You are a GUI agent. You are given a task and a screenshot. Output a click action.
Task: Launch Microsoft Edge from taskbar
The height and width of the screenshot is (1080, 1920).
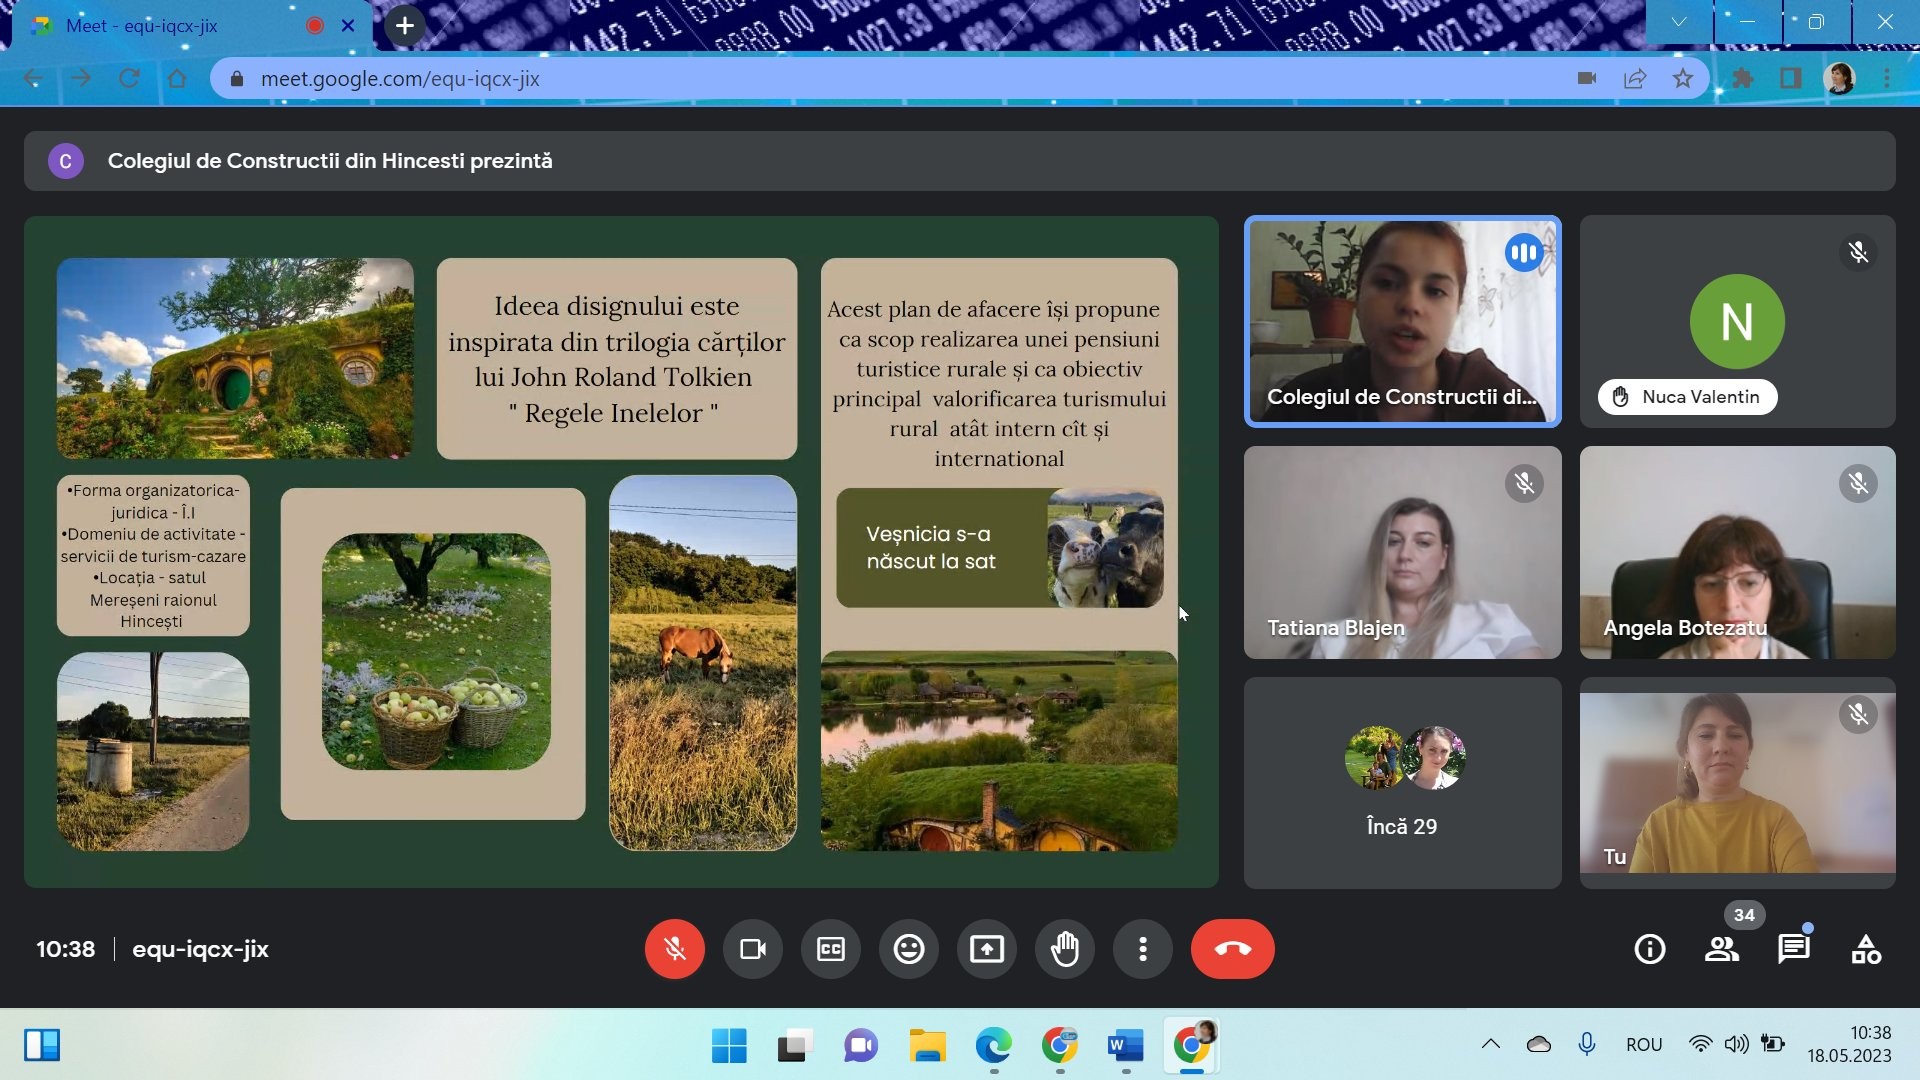[x=993, y=1046]
